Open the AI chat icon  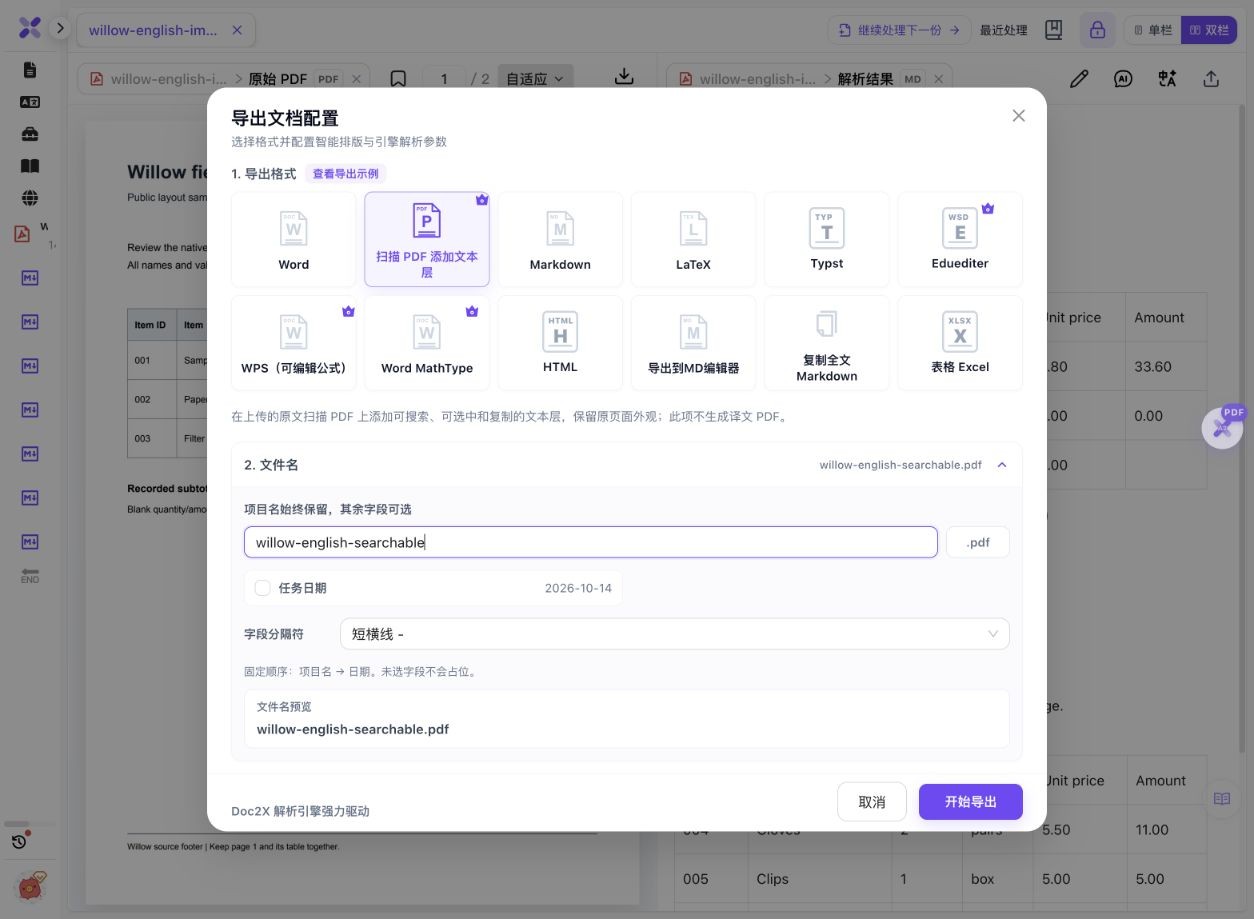pyautogui.click(x=1123, y=78)
